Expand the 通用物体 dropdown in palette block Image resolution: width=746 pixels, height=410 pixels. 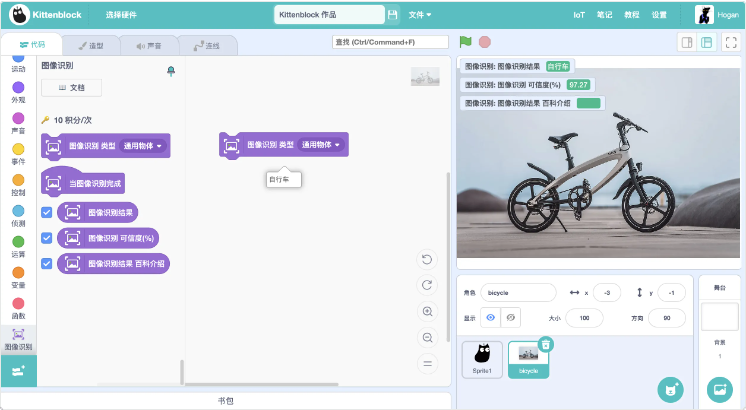point(143,146)
